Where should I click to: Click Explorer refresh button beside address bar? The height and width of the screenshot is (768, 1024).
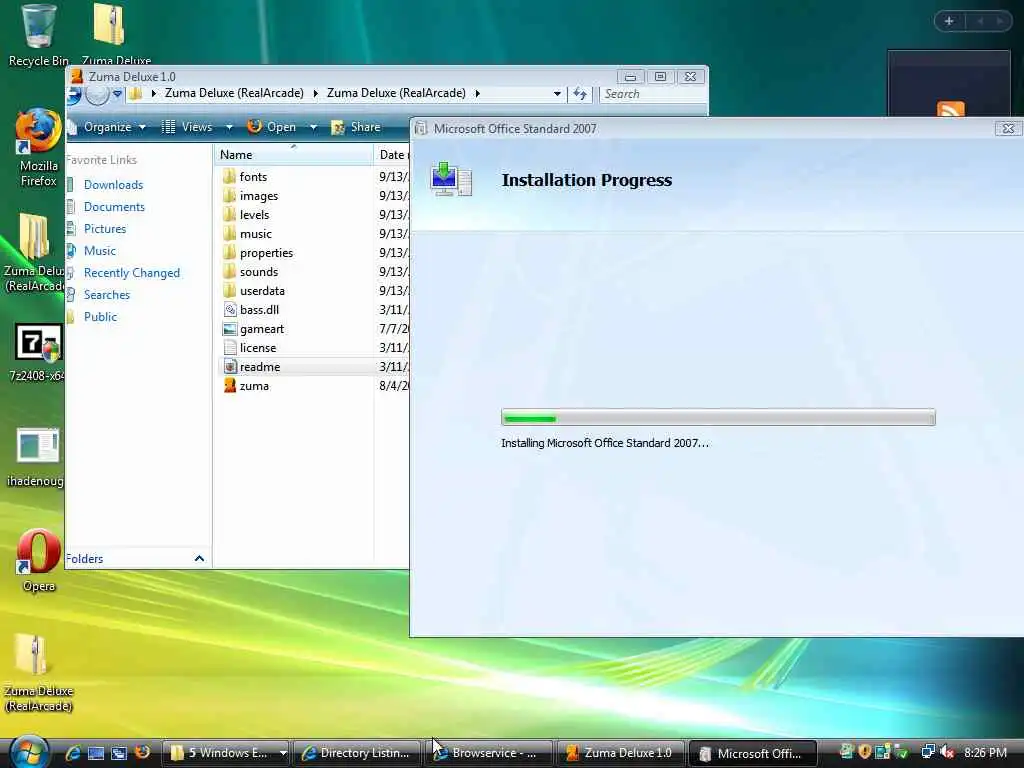coord(580,94)
